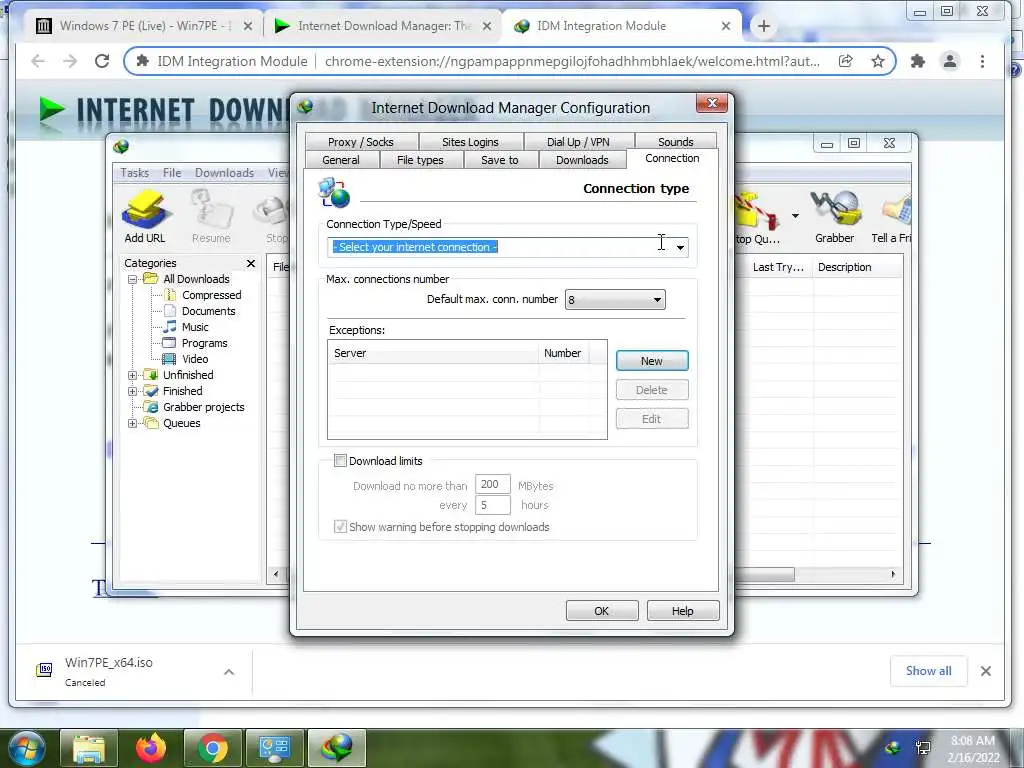This screenshot has width=1024, height=768.
Task: Click the browser back arrow
Action: coord(38,61)
